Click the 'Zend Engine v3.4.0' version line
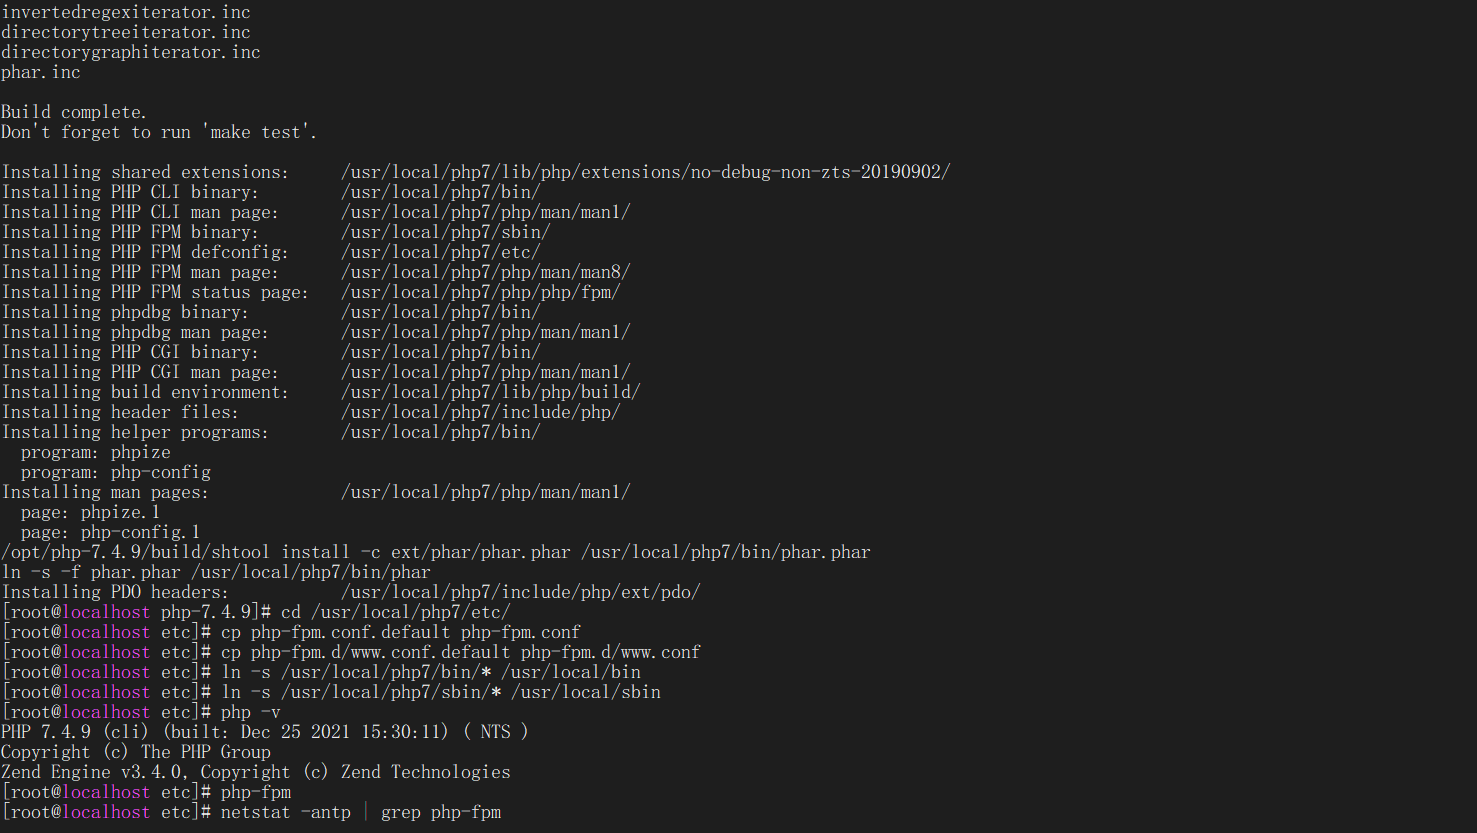Image resolution: width=1477 pixels, height=833 pixels. coord(255,772)
